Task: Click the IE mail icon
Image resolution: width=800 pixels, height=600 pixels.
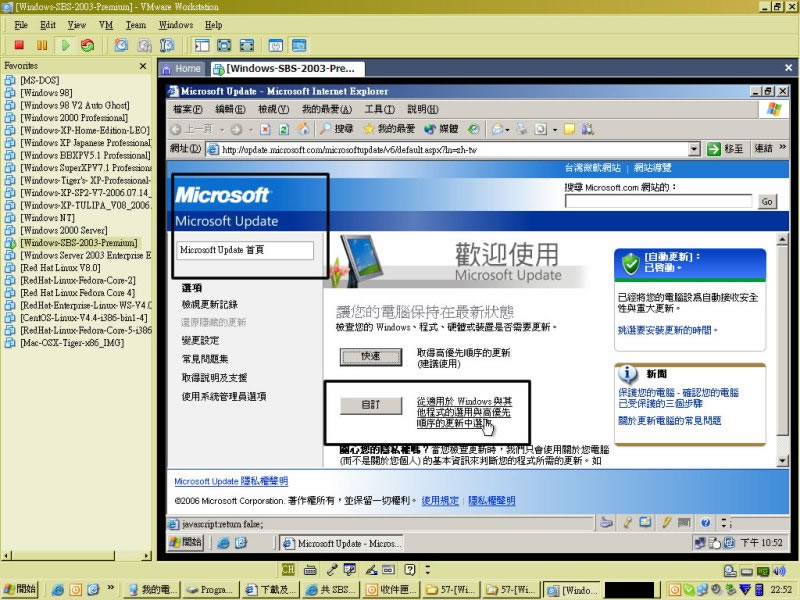Action: 497,129
